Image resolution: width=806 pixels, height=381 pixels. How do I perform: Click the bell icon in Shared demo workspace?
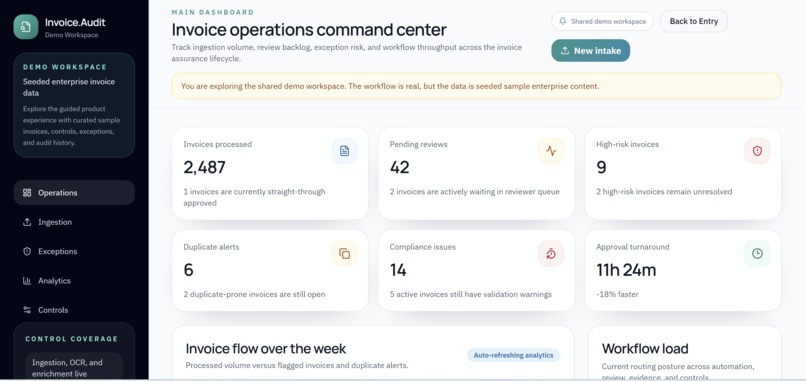(x=563, y=22)
